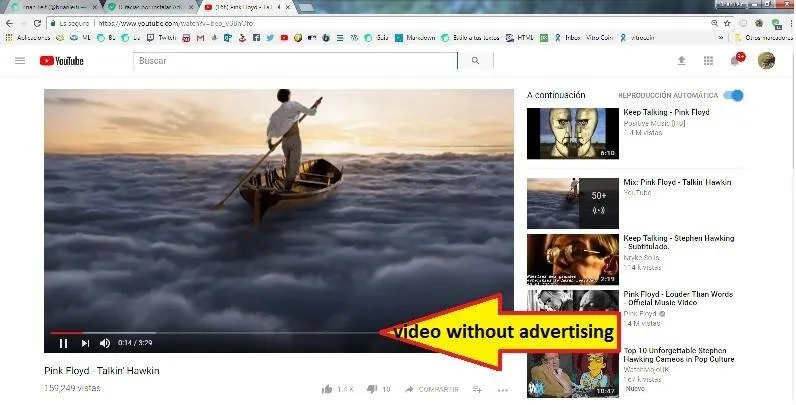The width and height of the screenshot is (796, 405).
Task: Open the YouTube bookmark icon
Action: pos(284,38)
